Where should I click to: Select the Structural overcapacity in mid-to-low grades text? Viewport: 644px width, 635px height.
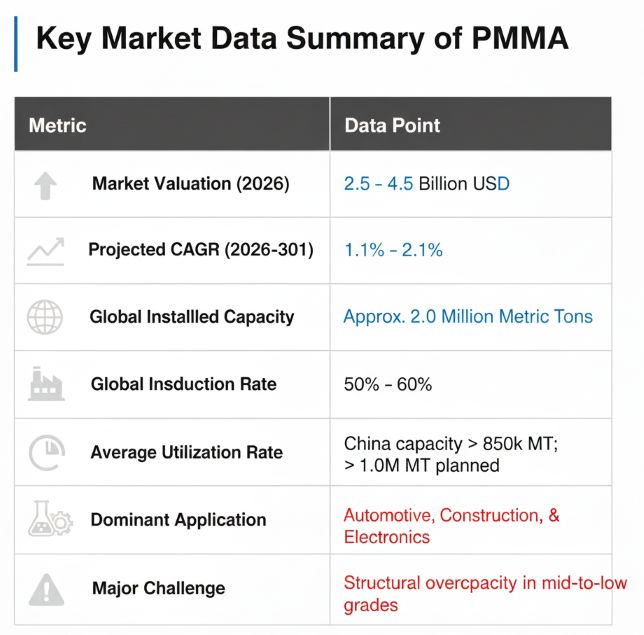485,594
